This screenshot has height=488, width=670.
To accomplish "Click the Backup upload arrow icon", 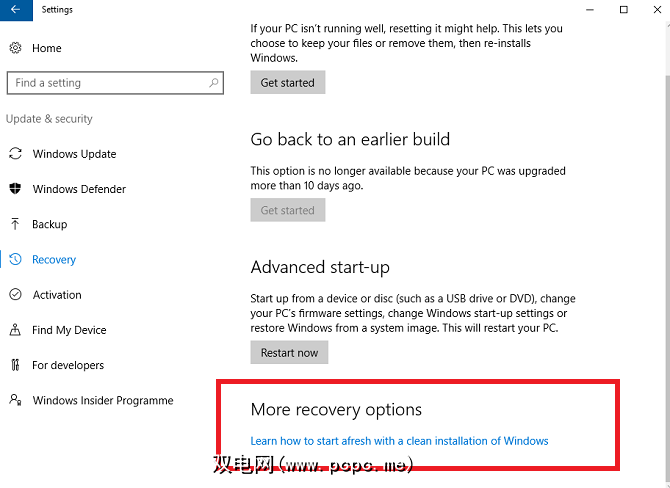I will tap(15, 224).
